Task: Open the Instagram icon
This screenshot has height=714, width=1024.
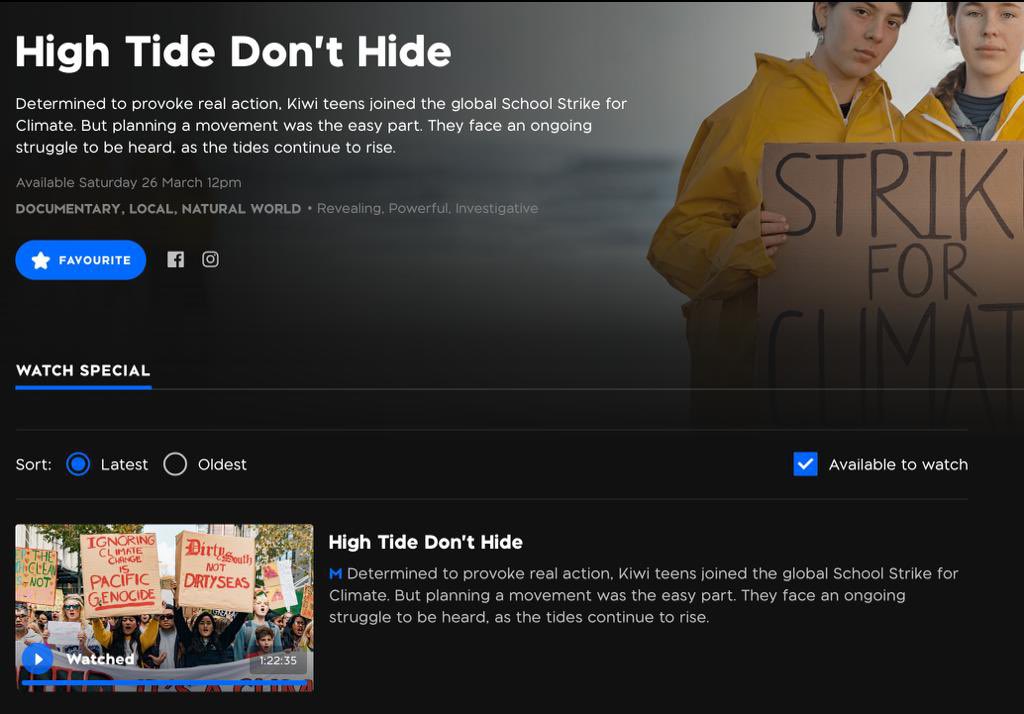Action: (x=210, y=259)
